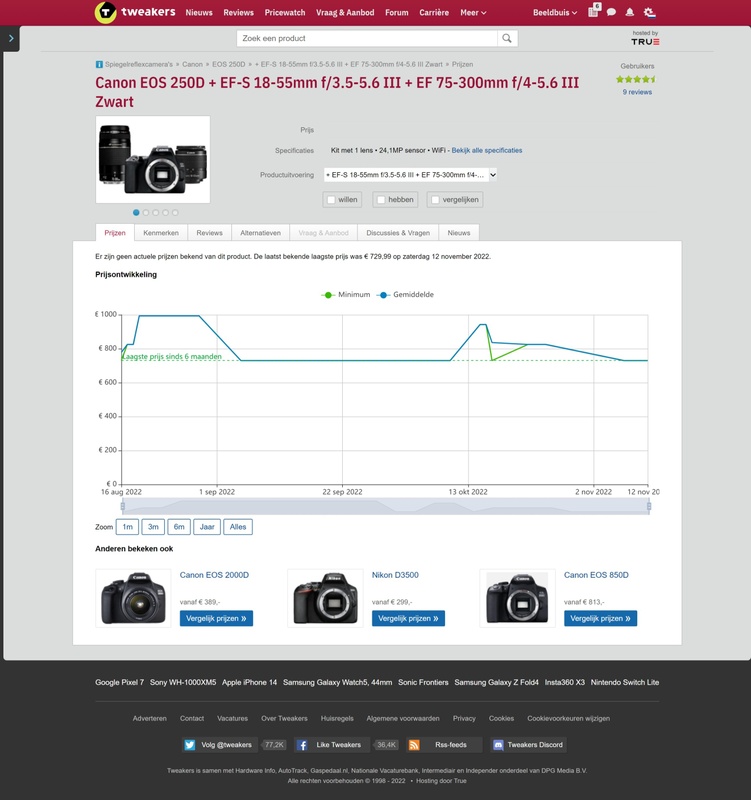Click Vergelijk prijzen for Nikon D3500
Screen dimensions: 751x800
pos(408,618)
